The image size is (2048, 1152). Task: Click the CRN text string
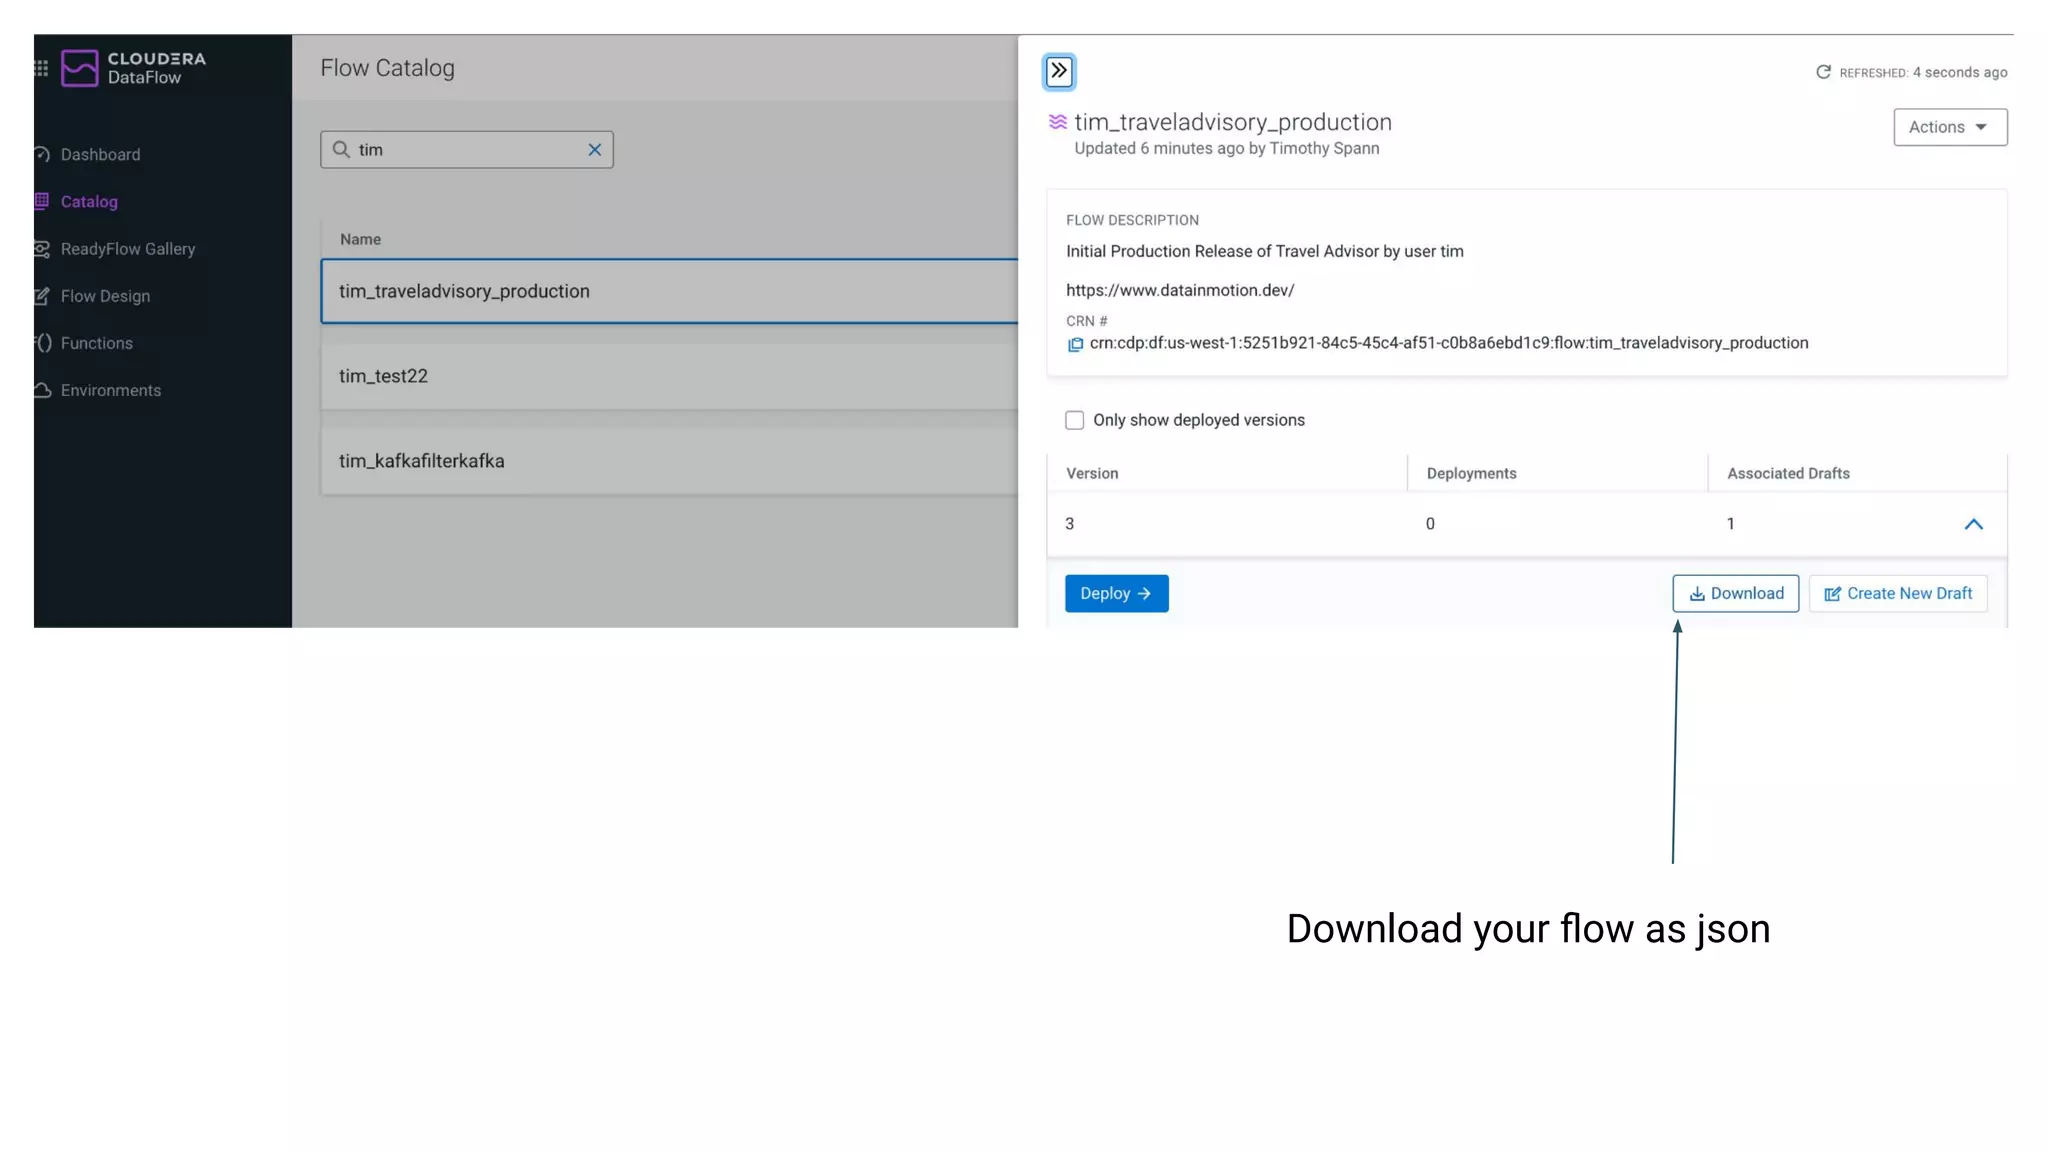tap(1449, 343)
